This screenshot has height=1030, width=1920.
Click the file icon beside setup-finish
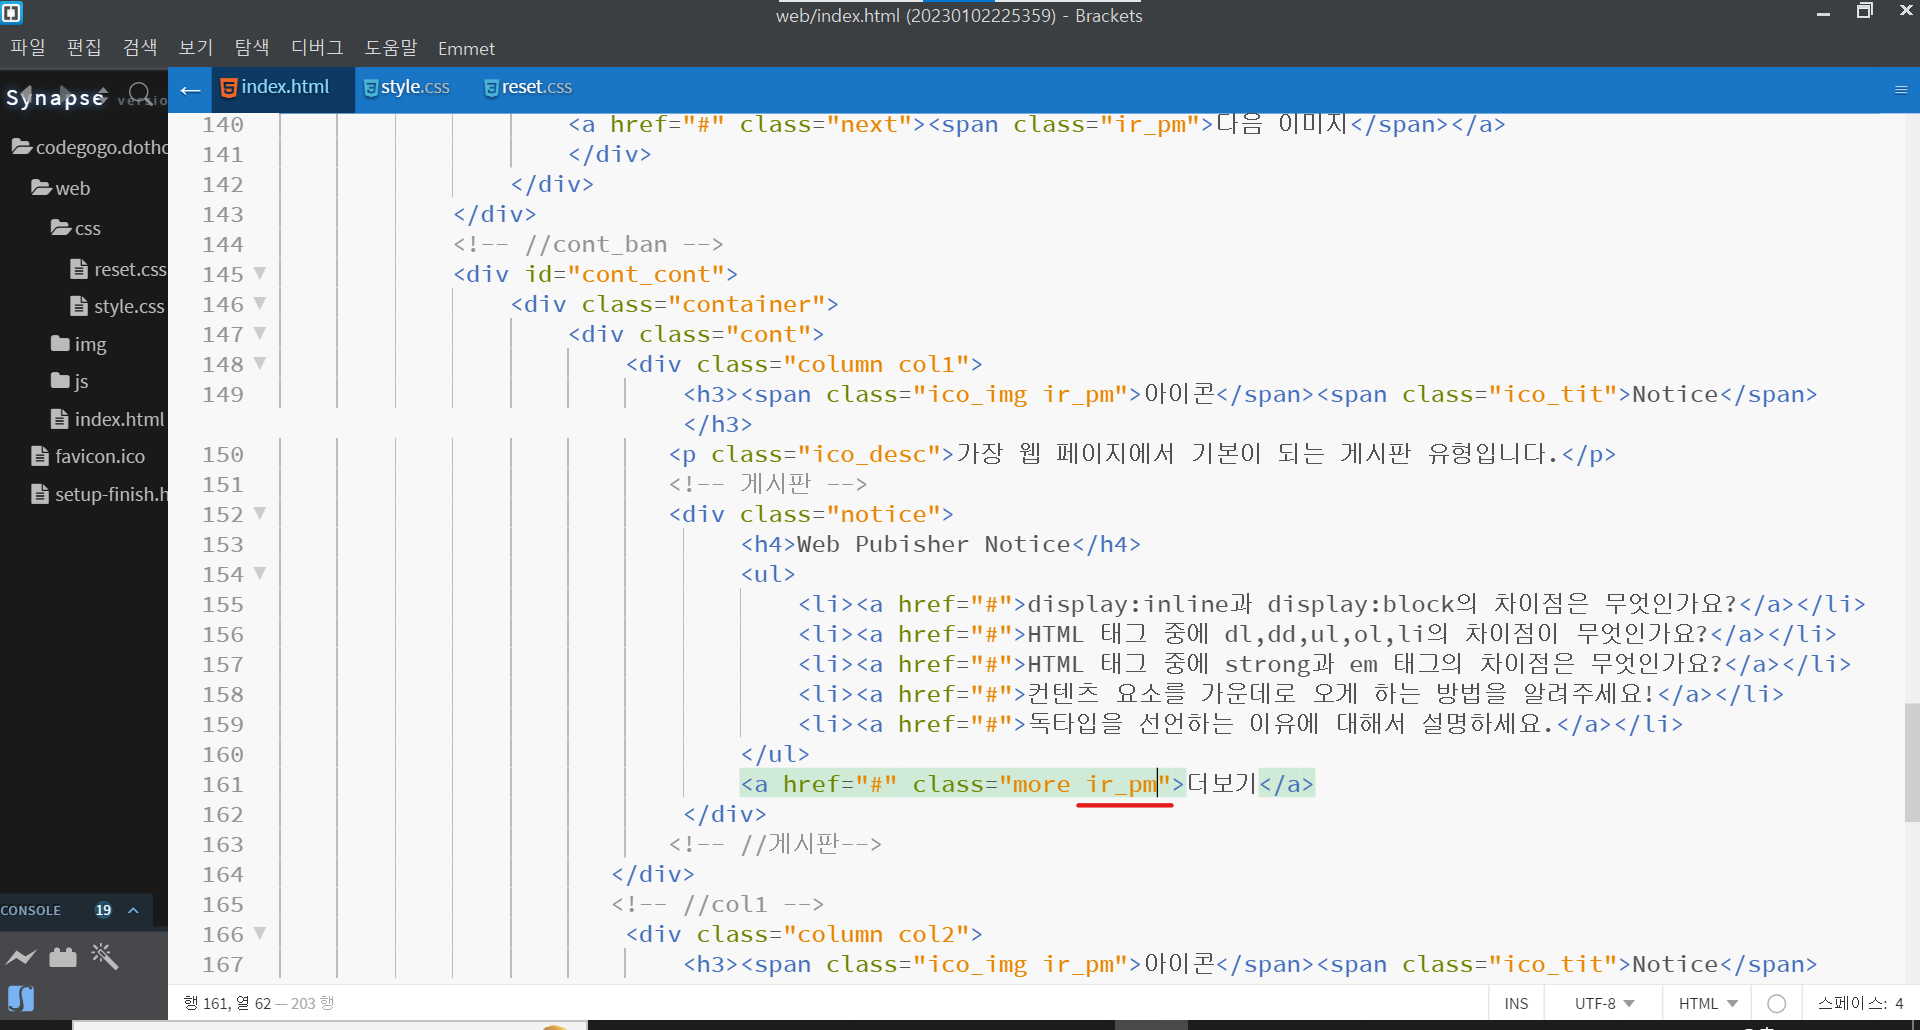point(40,494)
